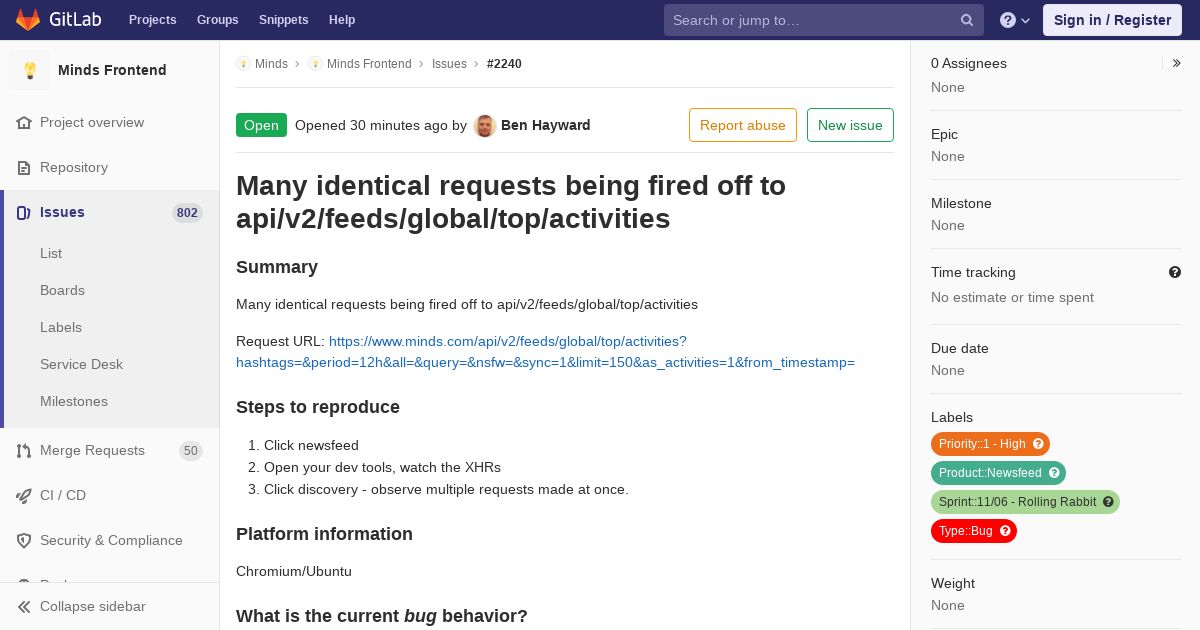
Task: Click the search magnifier icon
Action: click(x=967, y=20)
